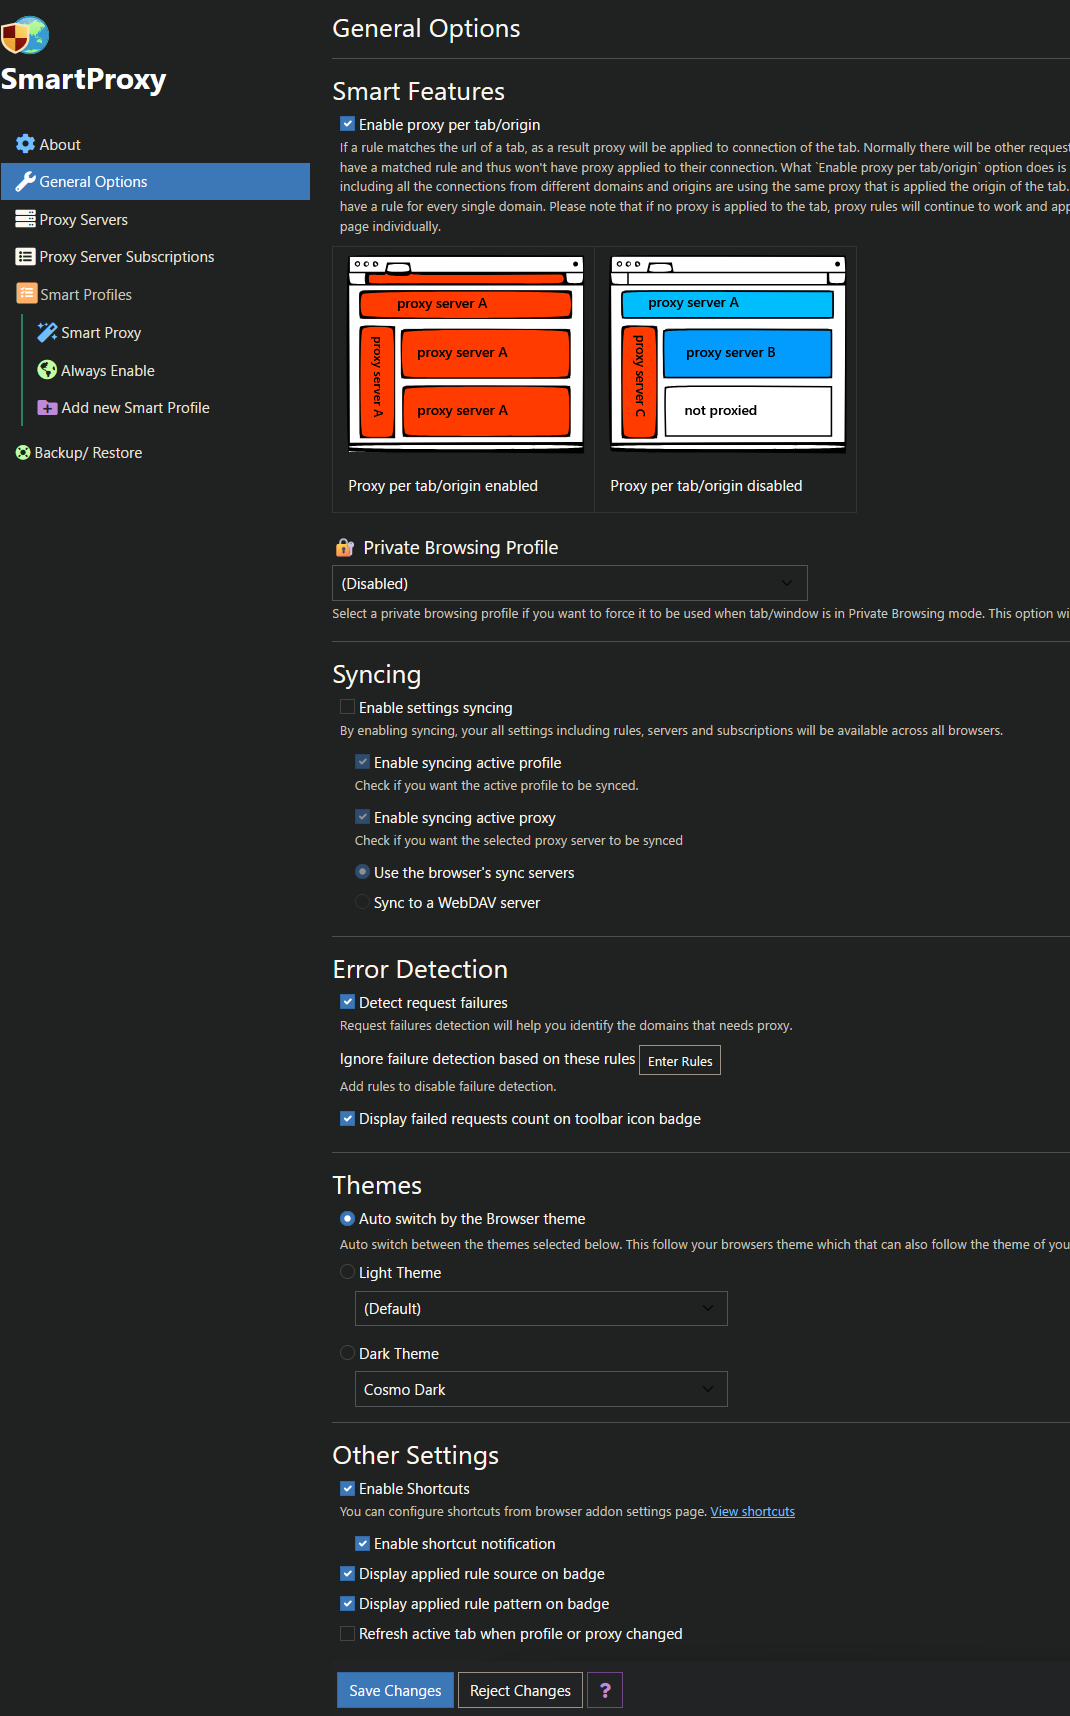This screenshot has height=1716, width=1070.
Task: Click Reject Changes button
Action: tap(520, 1690)
